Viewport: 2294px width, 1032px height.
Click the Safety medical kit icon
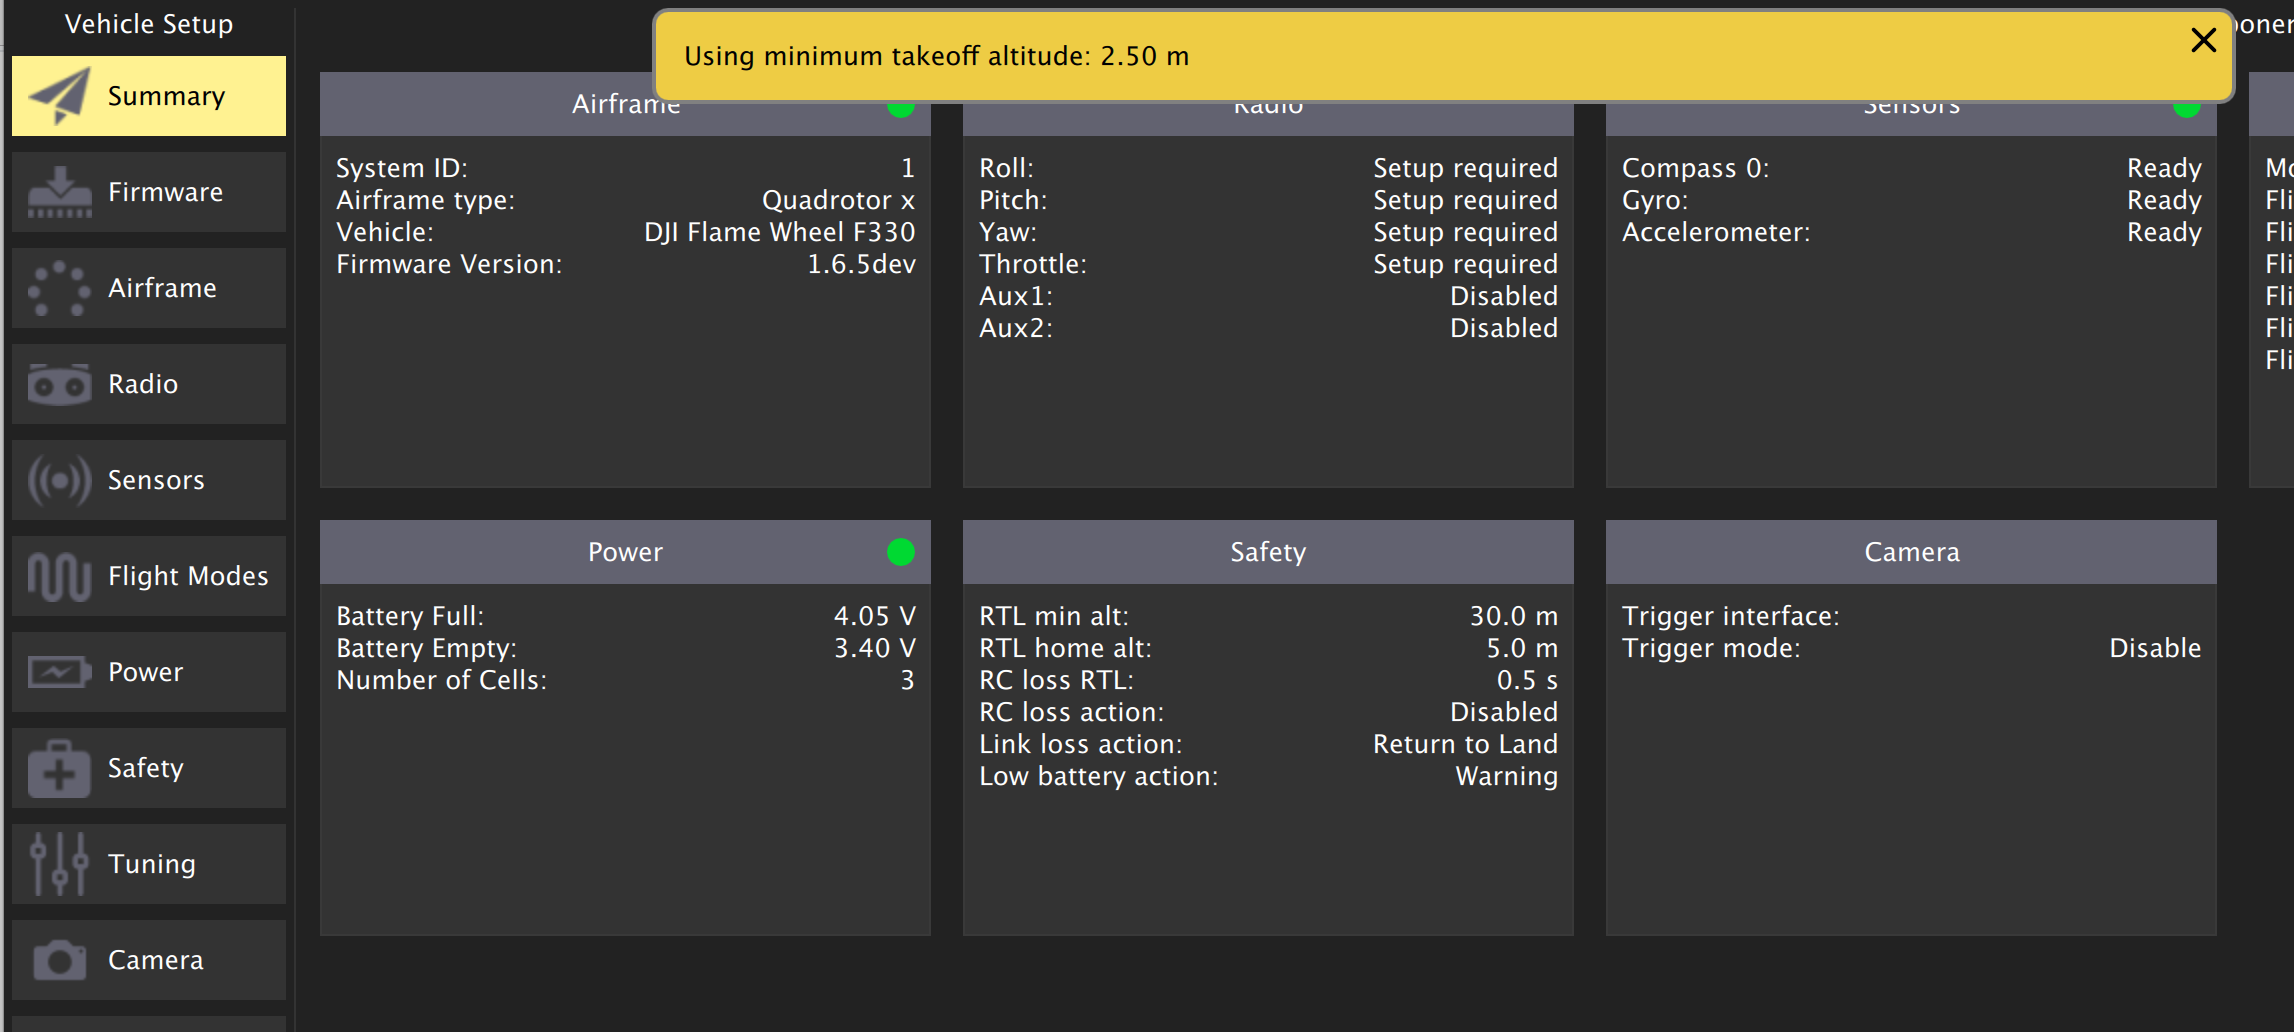(x=60, y=768)
